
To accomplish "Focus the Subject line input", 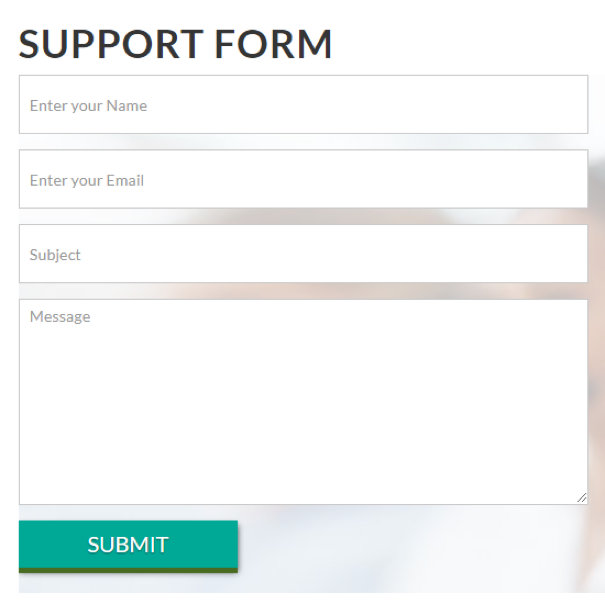I will [x=303, y=254].
